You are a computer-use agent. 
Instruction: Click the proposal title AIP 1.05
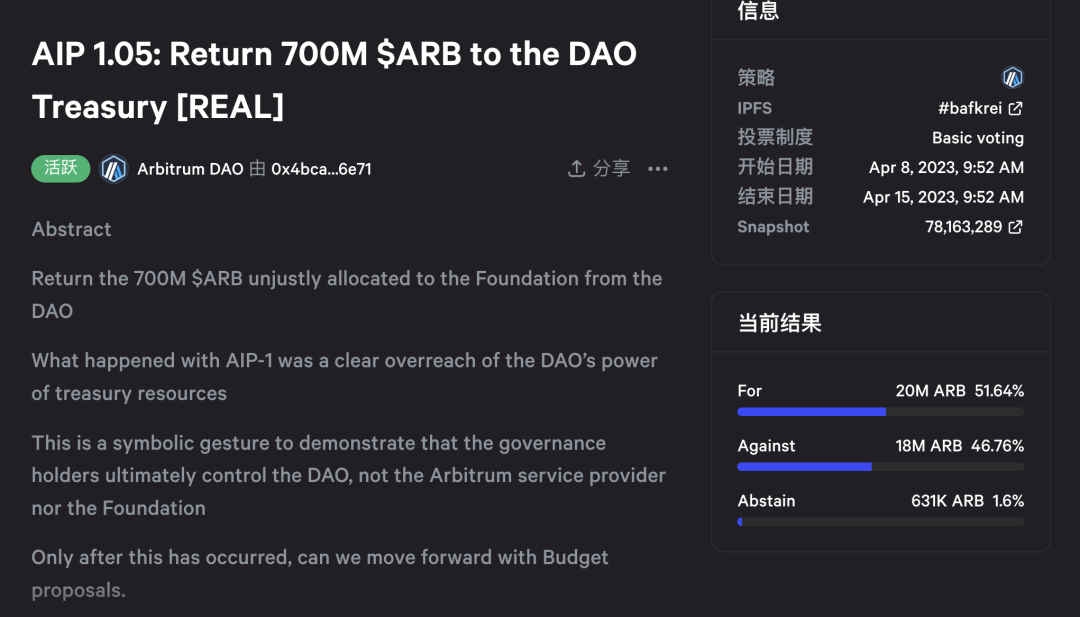[334, 80]
